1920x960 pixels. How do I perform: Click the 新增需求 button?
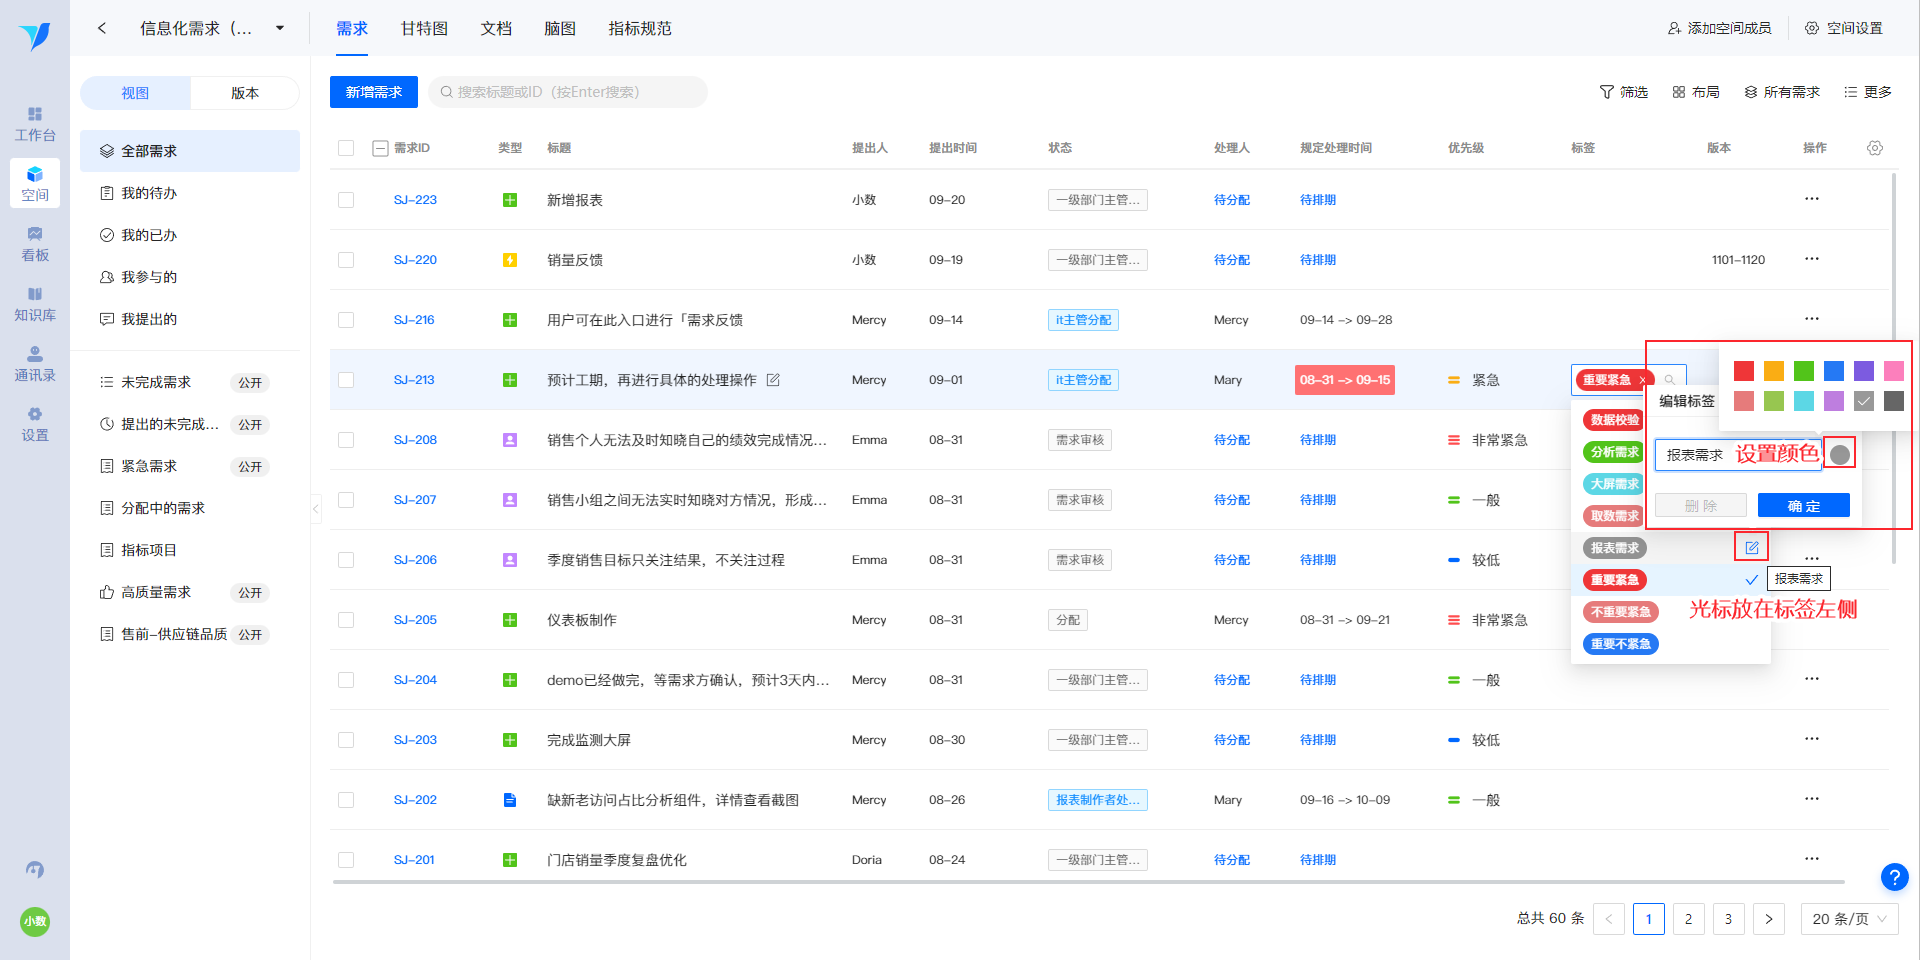coord(374,92)
